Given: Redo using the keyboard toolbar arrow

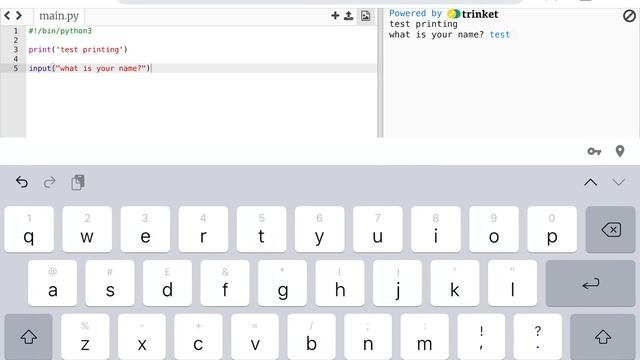Looking at the screenshot, I should (x=49, y=182).
